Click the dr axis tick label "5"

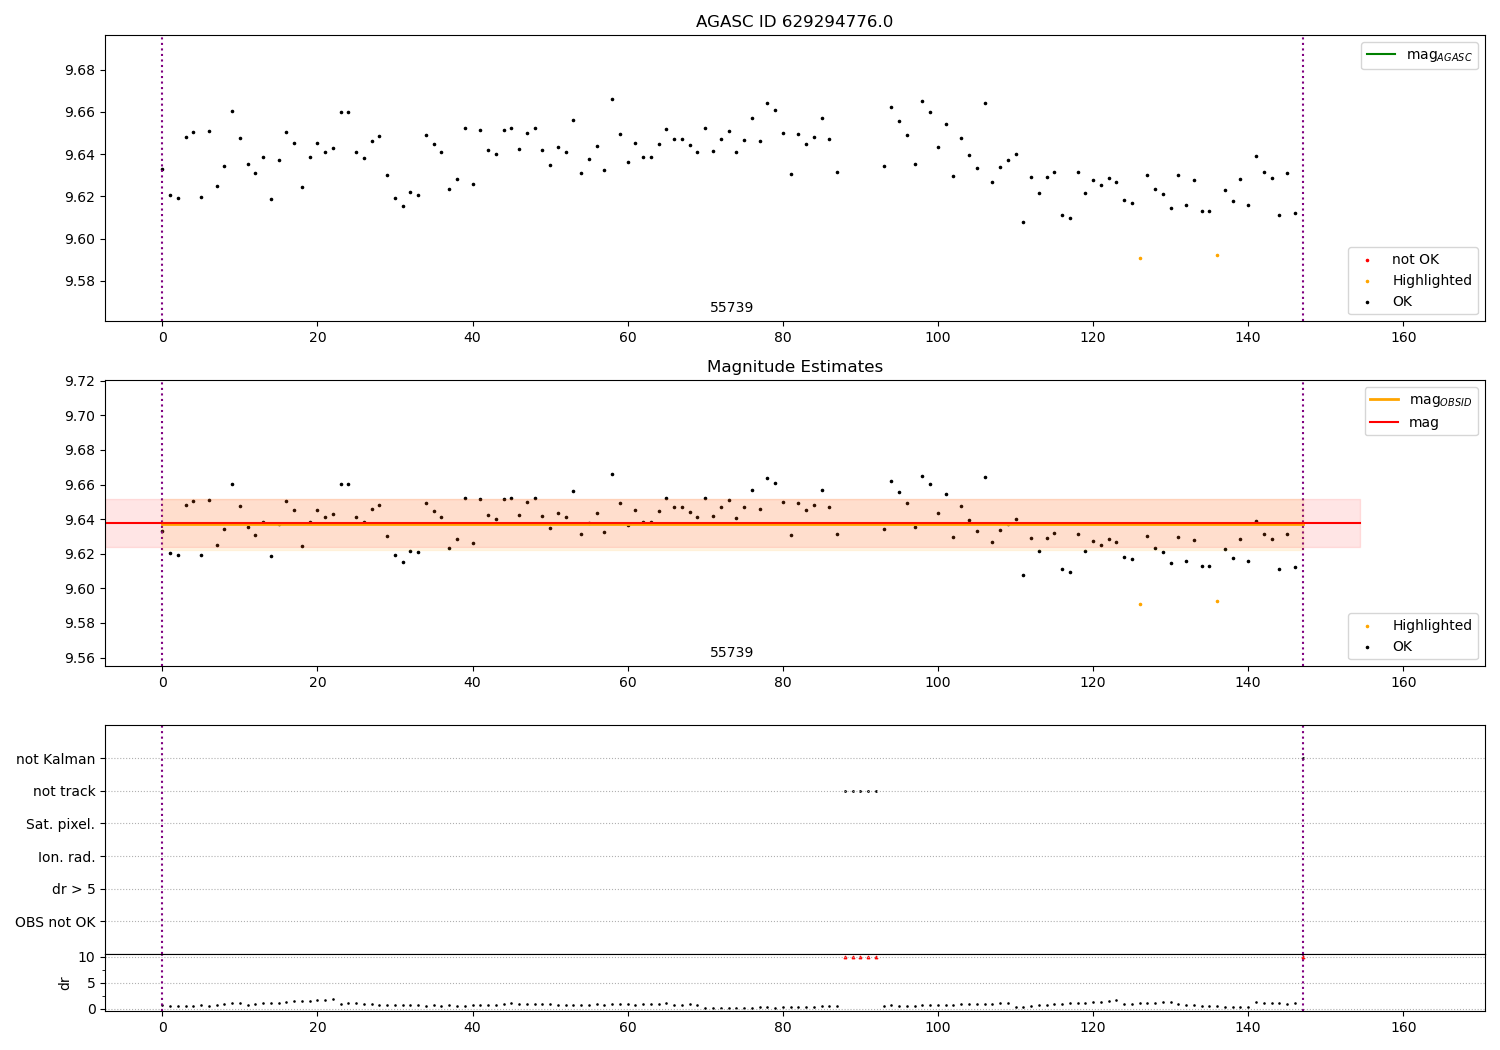91,983
